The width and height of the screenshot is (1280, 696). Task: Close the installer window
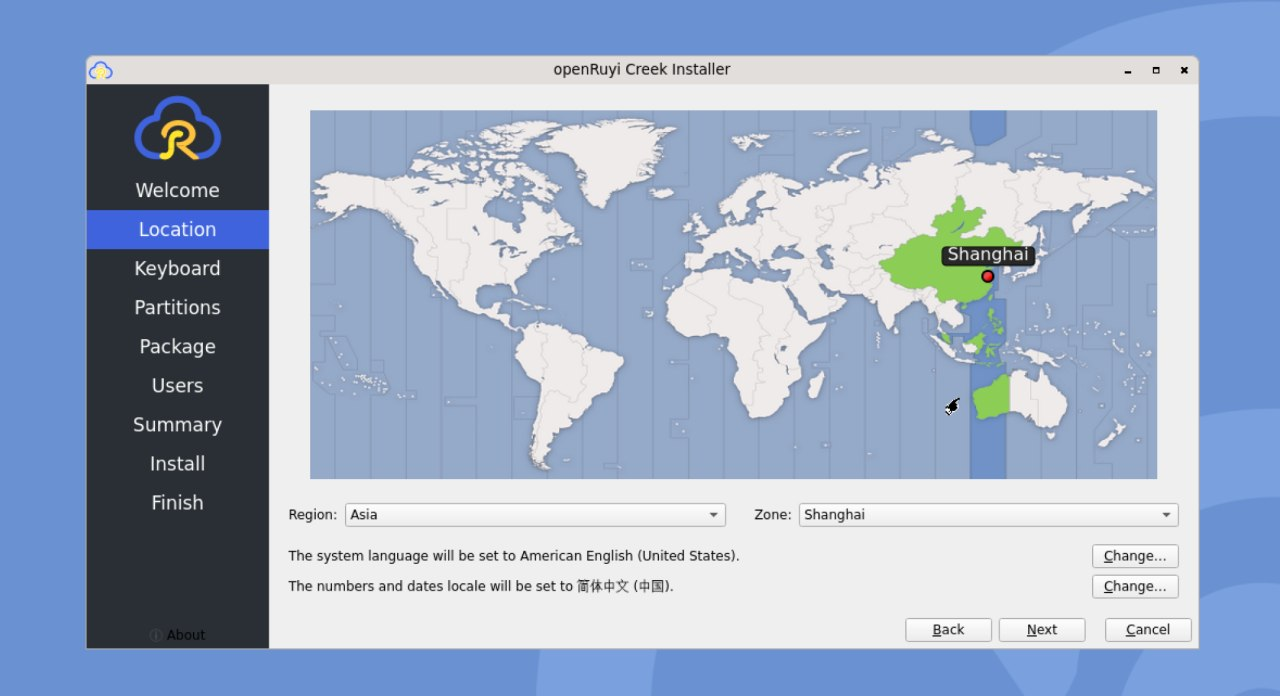click(x=1184, y=70)
